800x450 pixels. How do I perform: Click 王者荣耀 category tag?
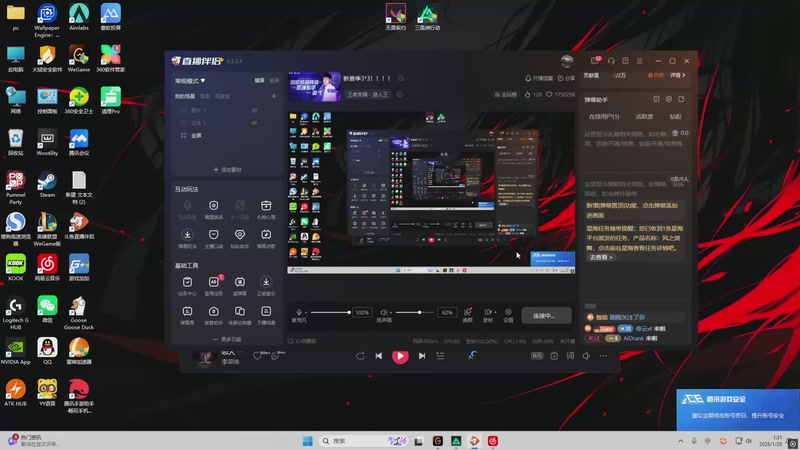click(367, 94)
